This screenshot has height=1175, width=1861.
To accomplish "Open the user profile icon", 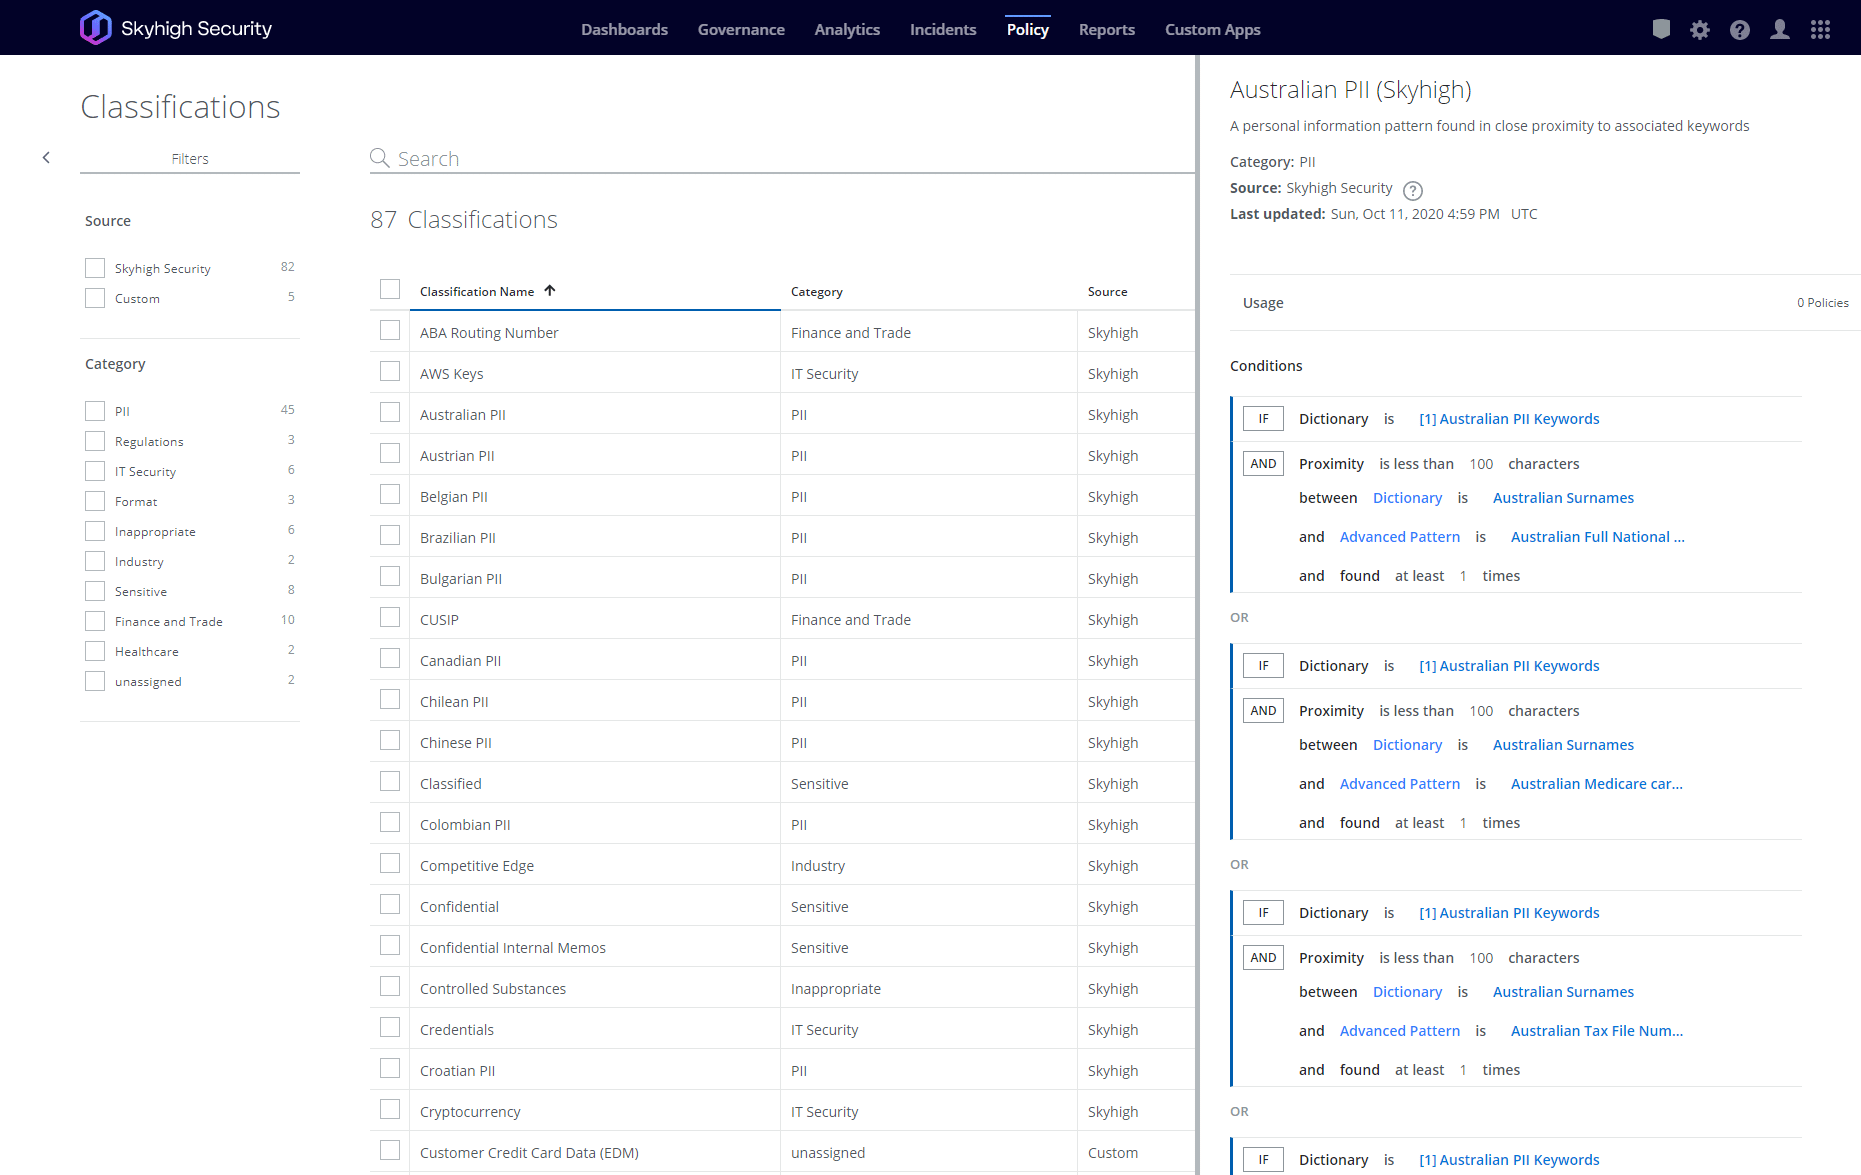I will [x=1780, y=29].
